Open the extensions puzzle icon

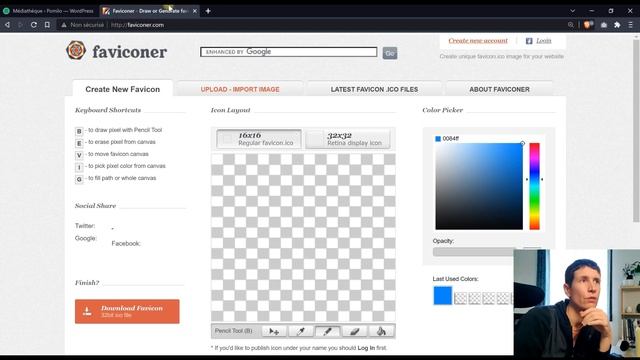pyautogui.click(x=617, y=25)
